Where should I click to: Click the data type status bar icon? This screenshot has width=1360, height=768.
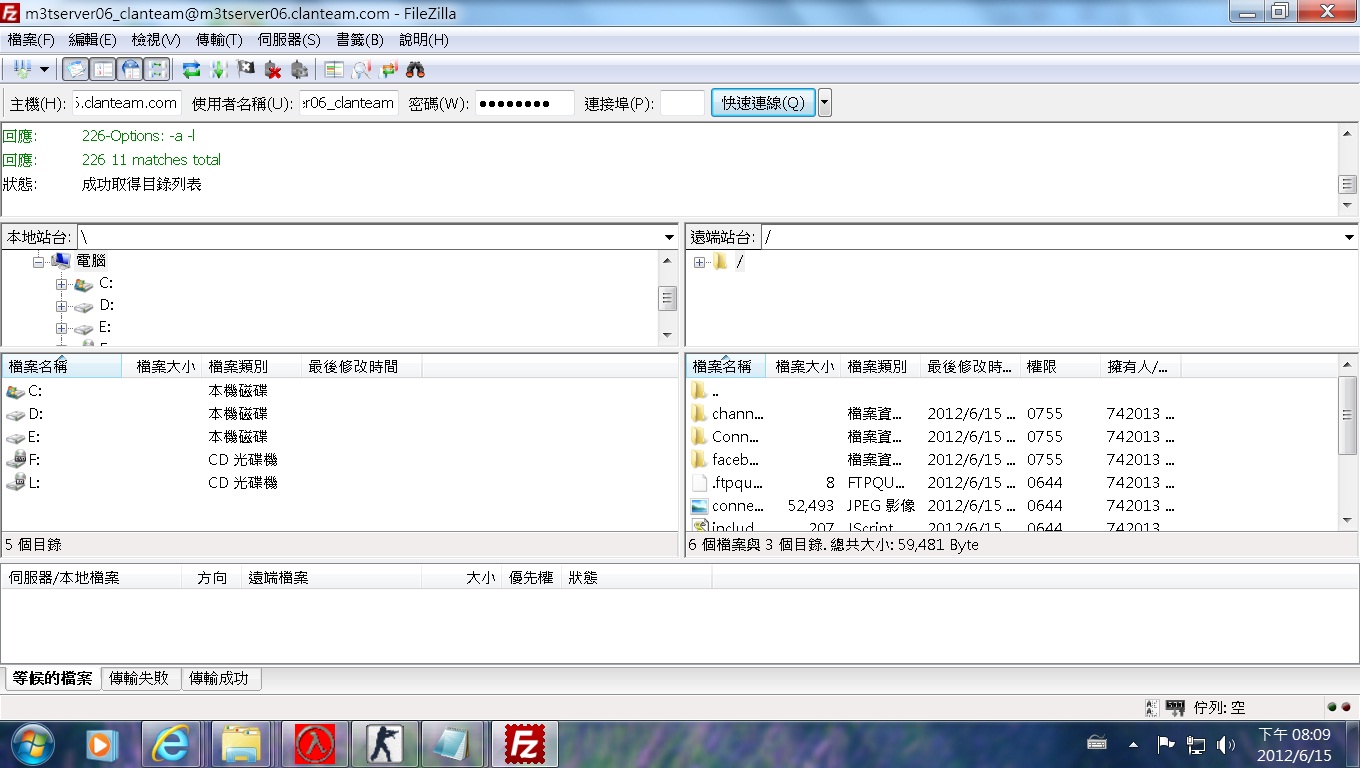(x=1151, y=707)
